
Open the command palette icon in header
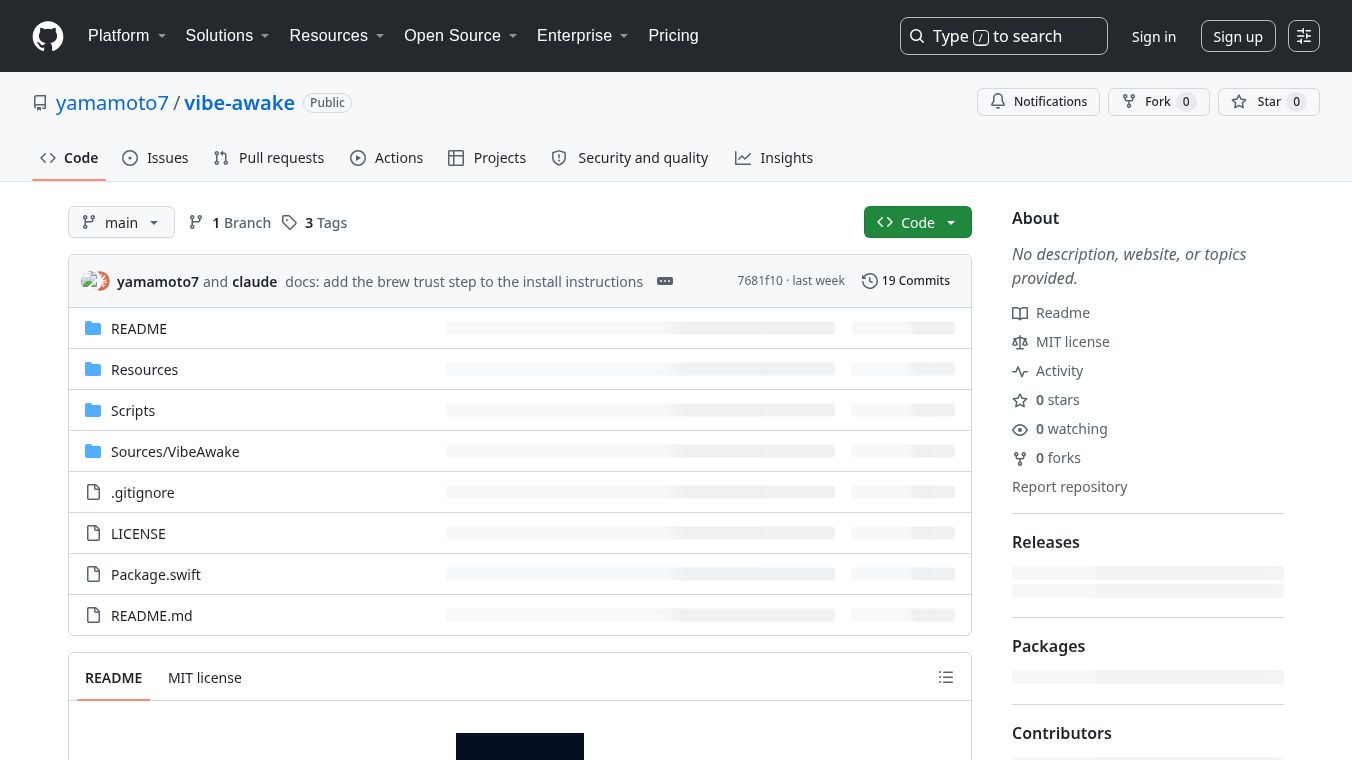coord(1304,36)
